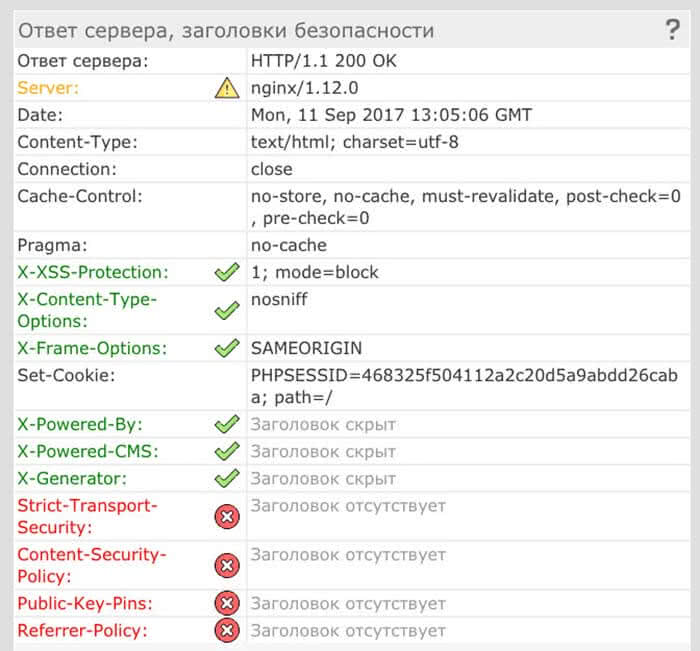This screenshot has height=651, width=700.
Task: Select the X-XSS-Protection: header label
Action: [x=93, y=272]
